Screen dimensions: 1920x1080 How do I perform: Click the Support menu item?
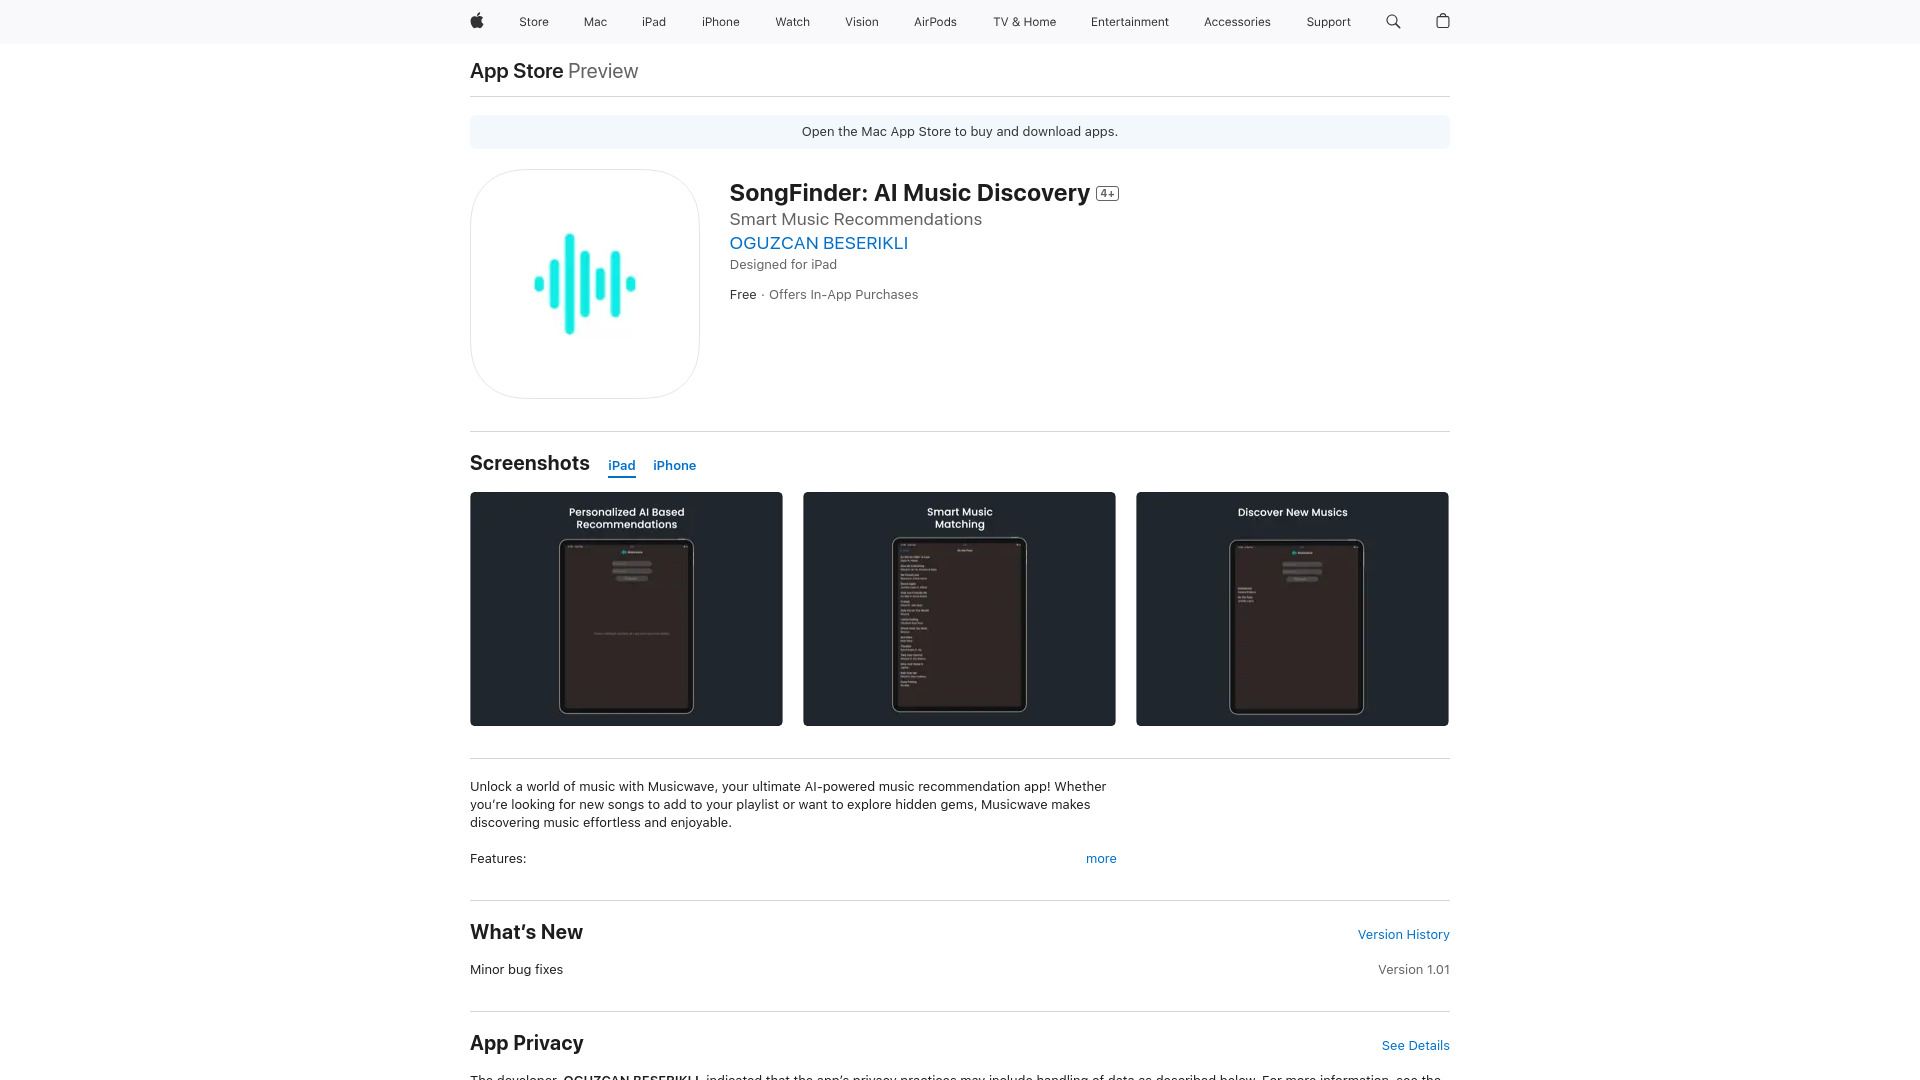1329,21
